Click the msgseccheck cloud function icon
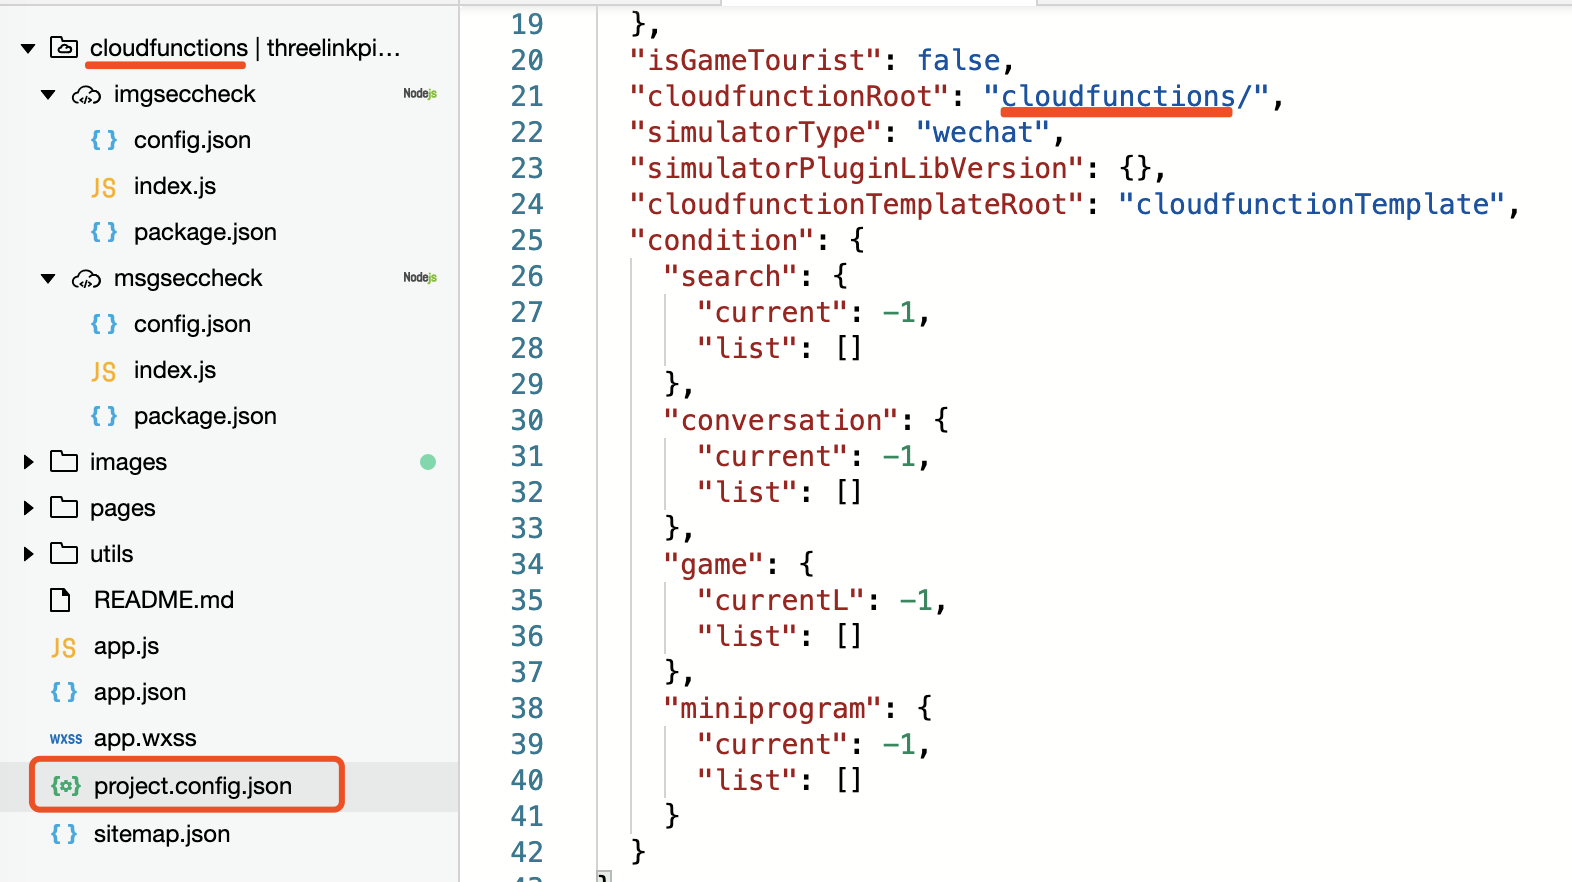Image resolution: width=1572 pixels, height=882 pixels. tap(86, 279)
